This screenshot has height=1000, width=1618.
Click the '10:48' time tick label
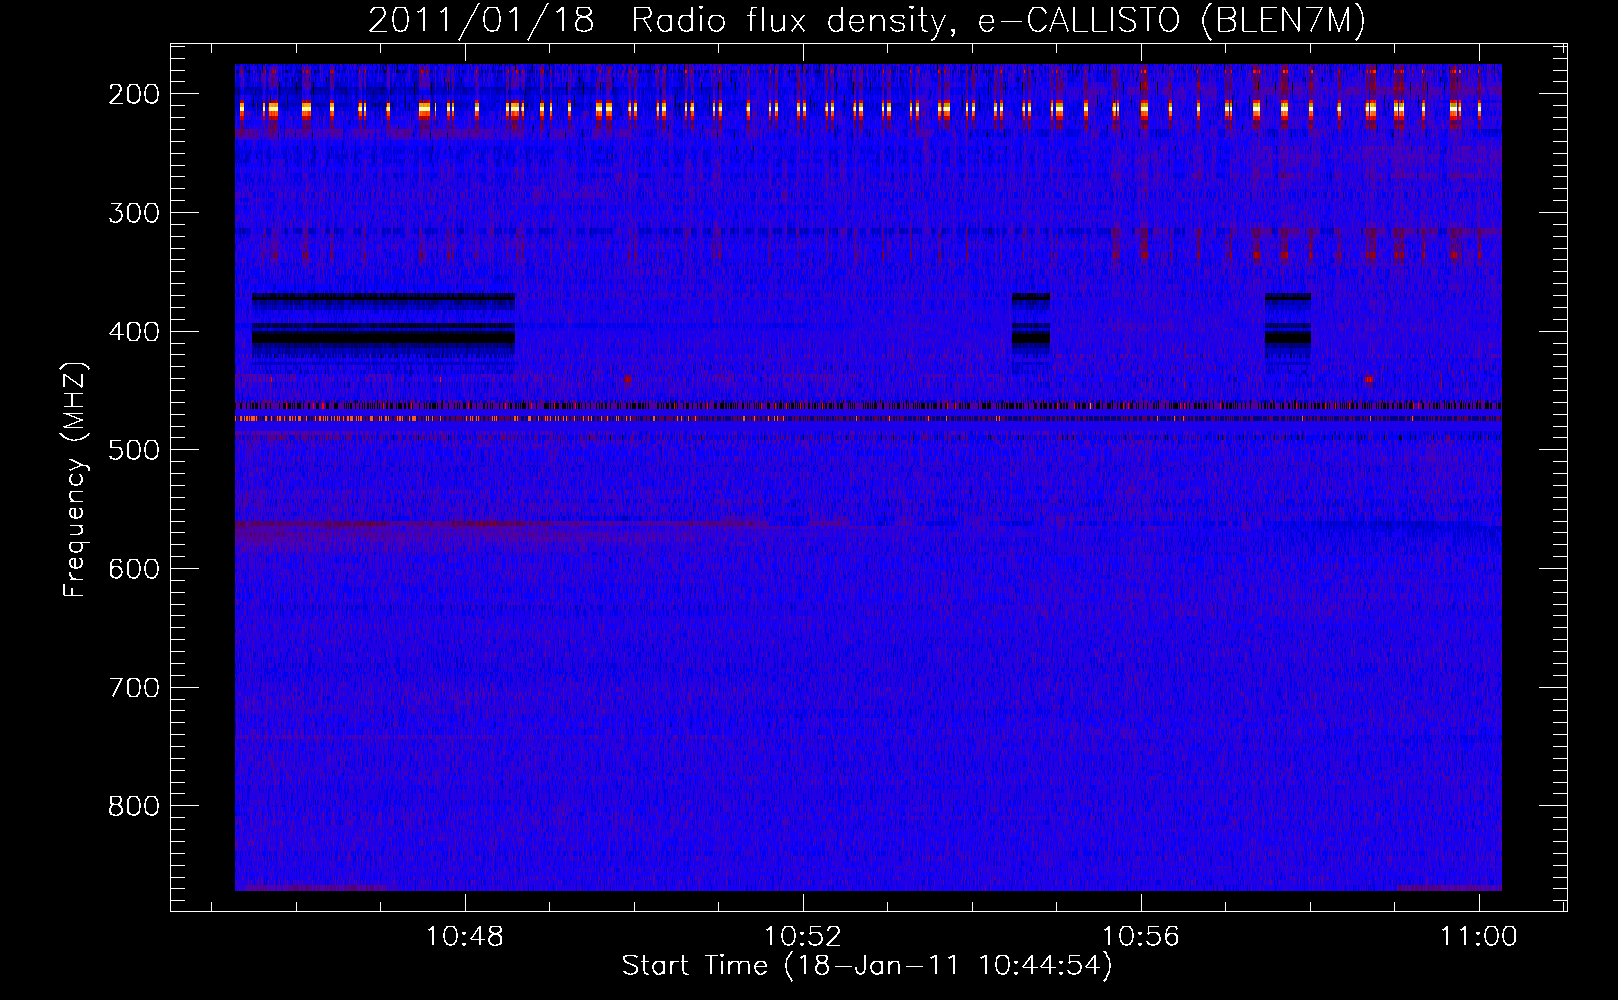465,937
